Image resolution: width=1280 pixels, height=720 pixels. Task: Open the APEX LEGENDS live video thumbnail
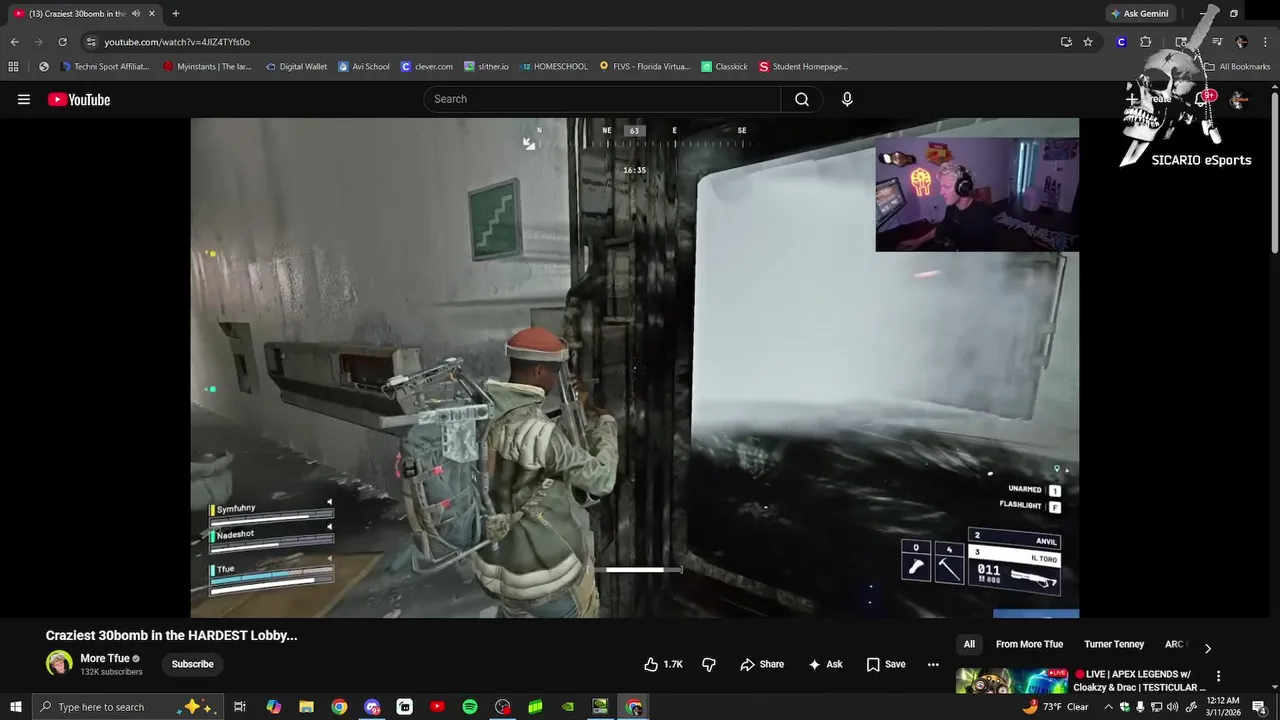[1011, 681]
